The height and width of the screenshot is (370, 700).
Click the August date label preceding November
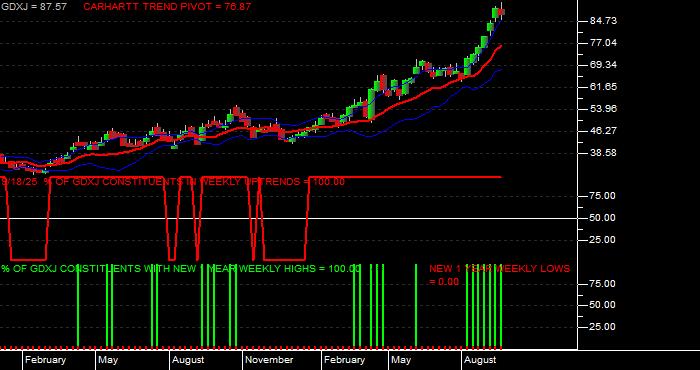coord(188,360)
